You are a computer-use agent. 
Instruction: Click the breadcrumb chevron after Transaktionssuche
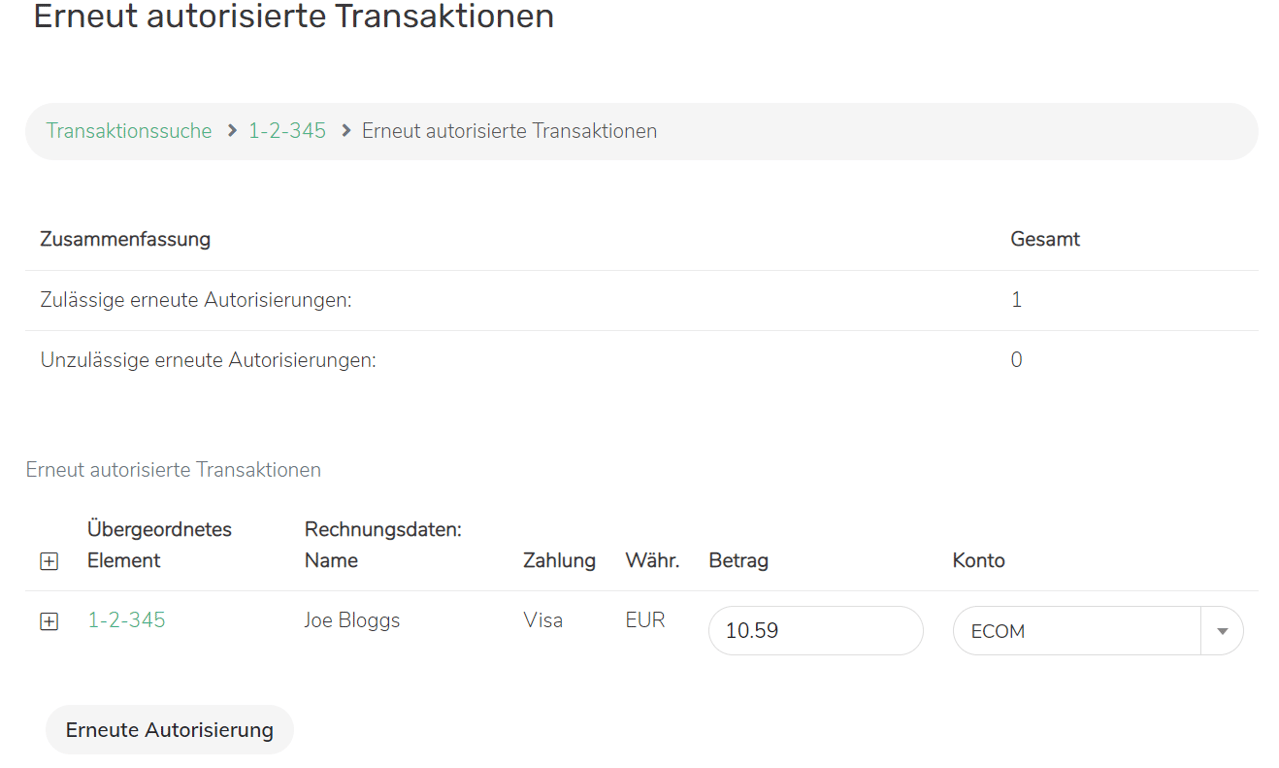(x=232, y=131)
